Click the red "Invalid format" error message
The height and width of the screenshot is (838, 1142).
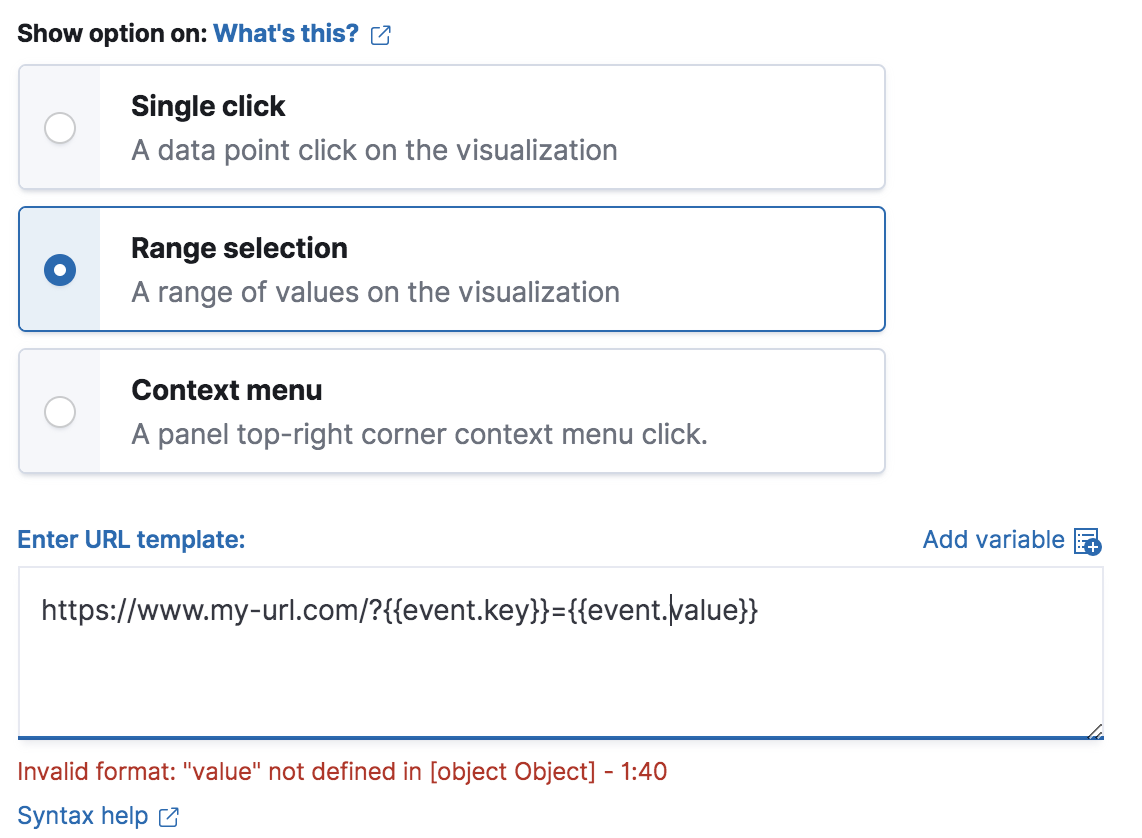342,772
